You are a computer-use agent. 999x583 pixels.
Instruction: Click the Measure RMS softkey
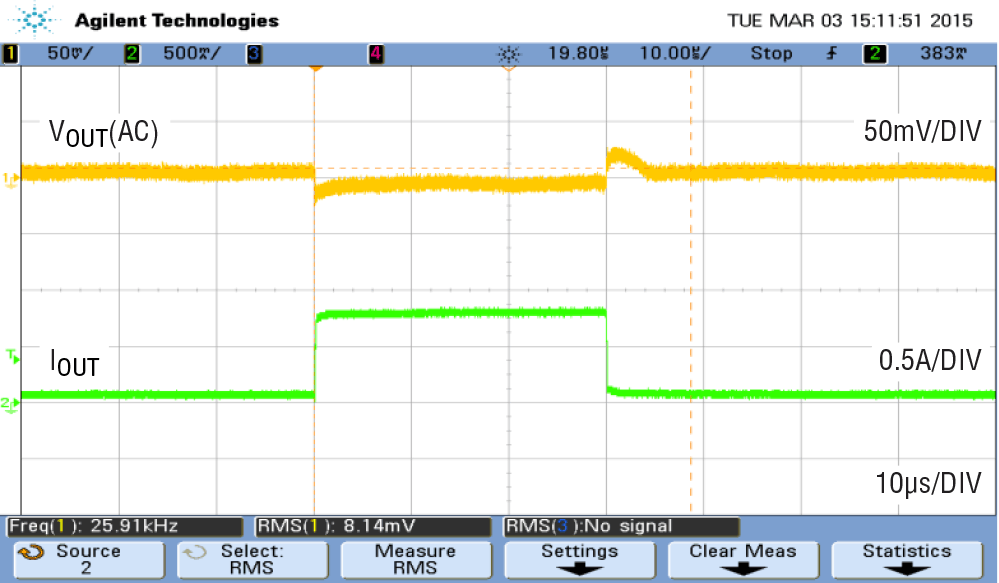pos(416,560)
